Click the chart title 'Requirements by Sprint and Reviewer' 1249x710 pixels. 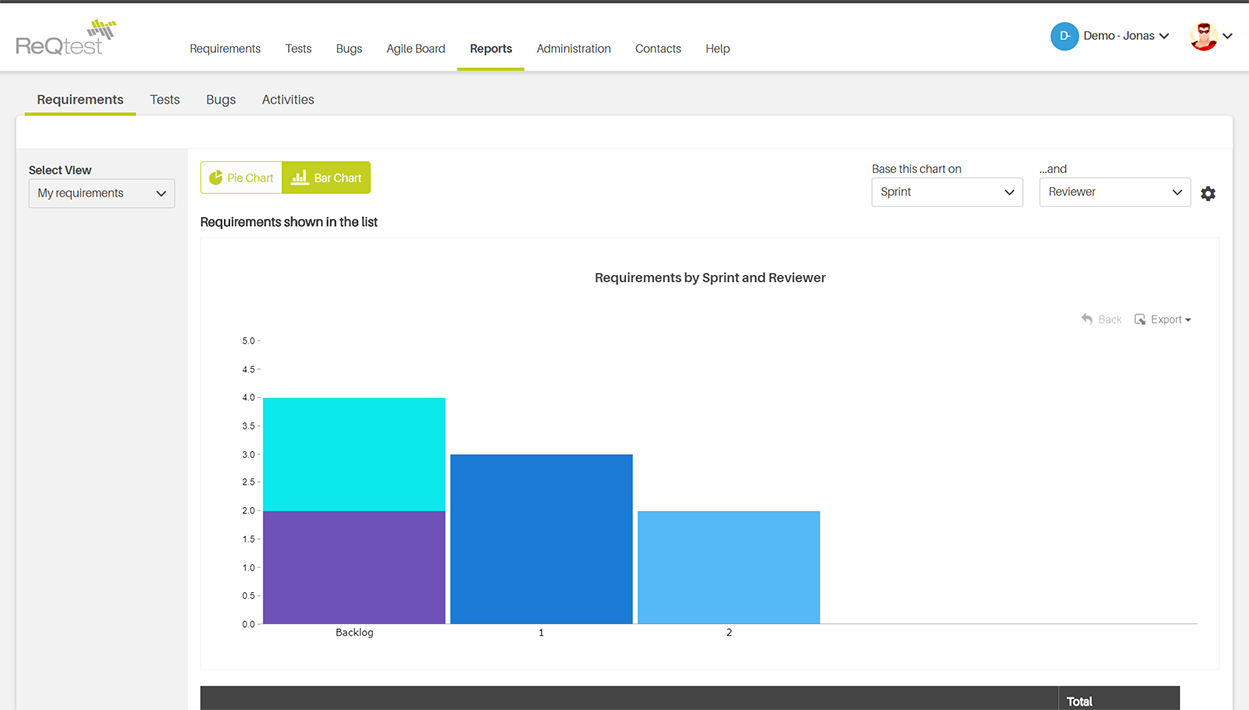tap(710, 278)
